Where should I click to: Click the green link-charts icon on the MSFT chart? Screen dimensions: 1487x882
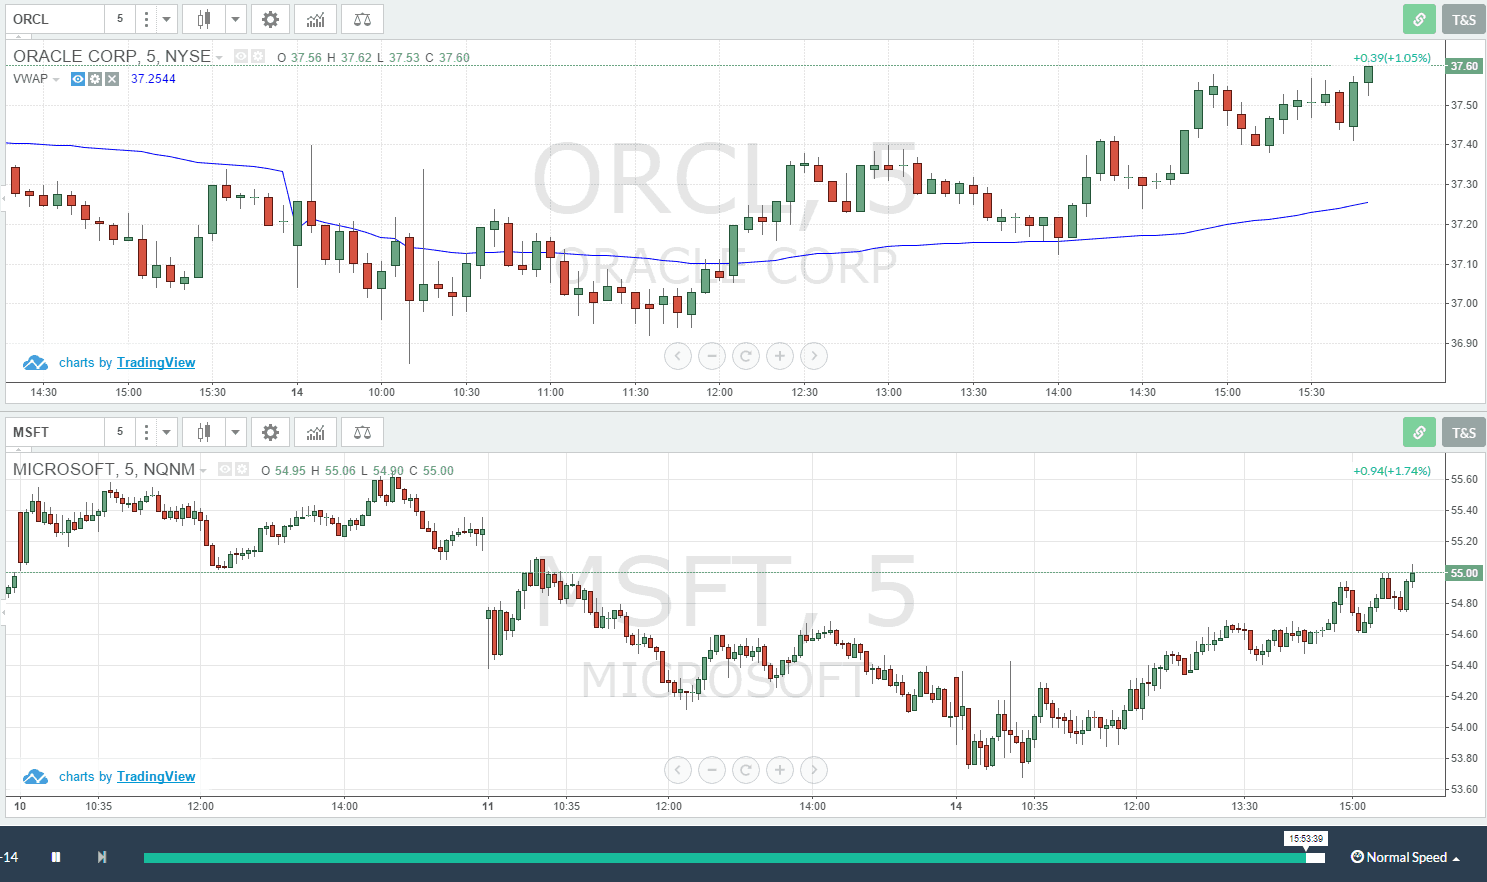[x=1419, y=432]
